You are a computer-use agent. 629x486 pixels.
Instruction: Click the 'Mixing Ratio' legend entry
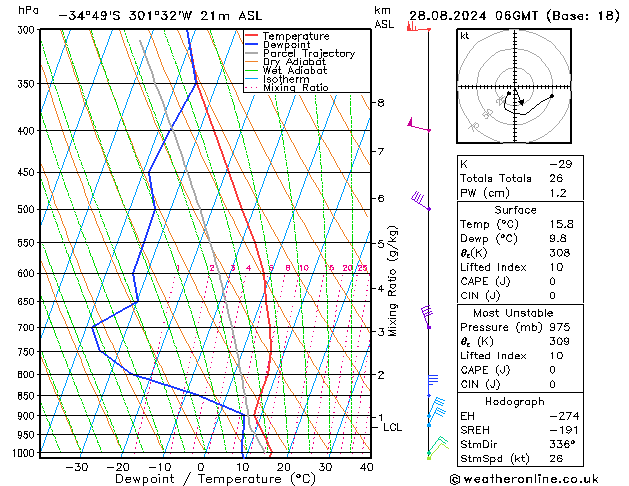pos(296,87)
